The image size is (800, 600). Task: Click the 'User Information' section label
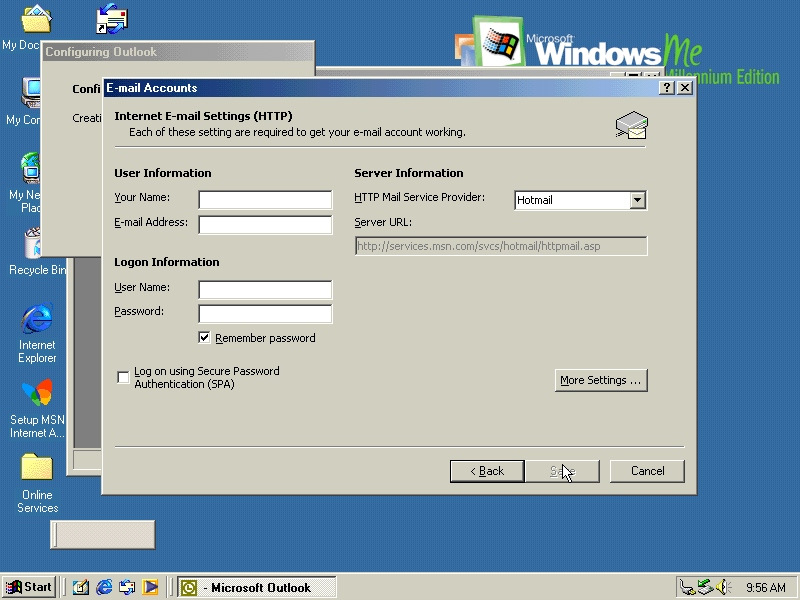point(163,173)
